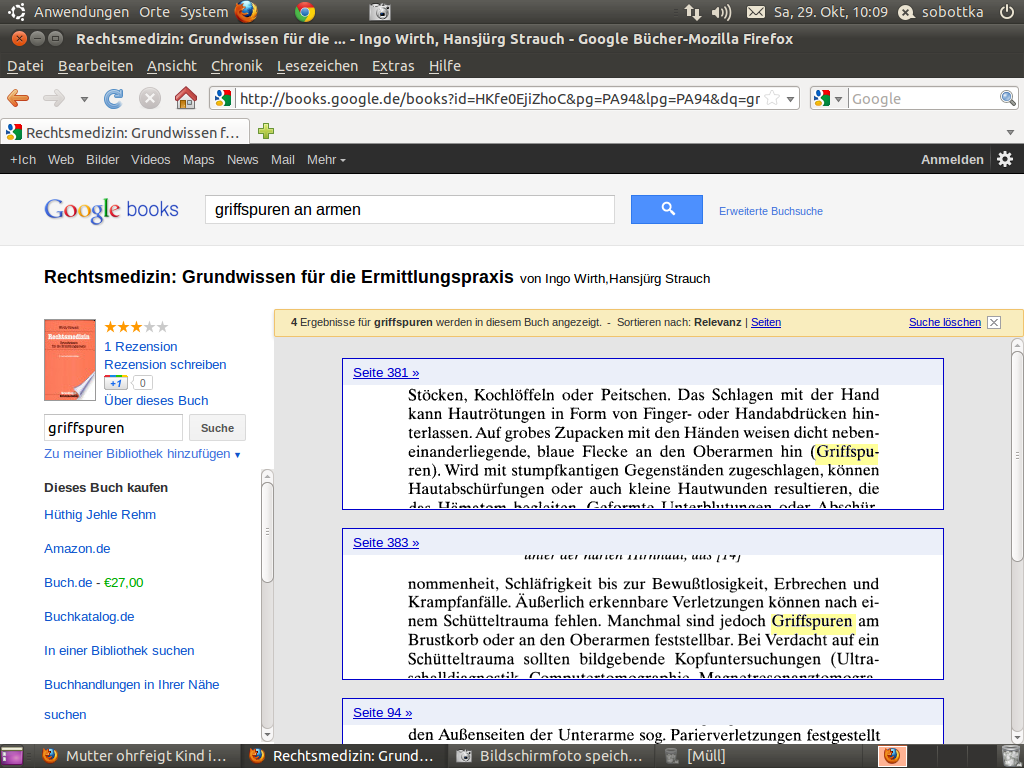Viewport: 1024px width, 768px height.
Task: Switch to Mutter ohrfeigt Kind taskbar window
Action: click(134, 756)
